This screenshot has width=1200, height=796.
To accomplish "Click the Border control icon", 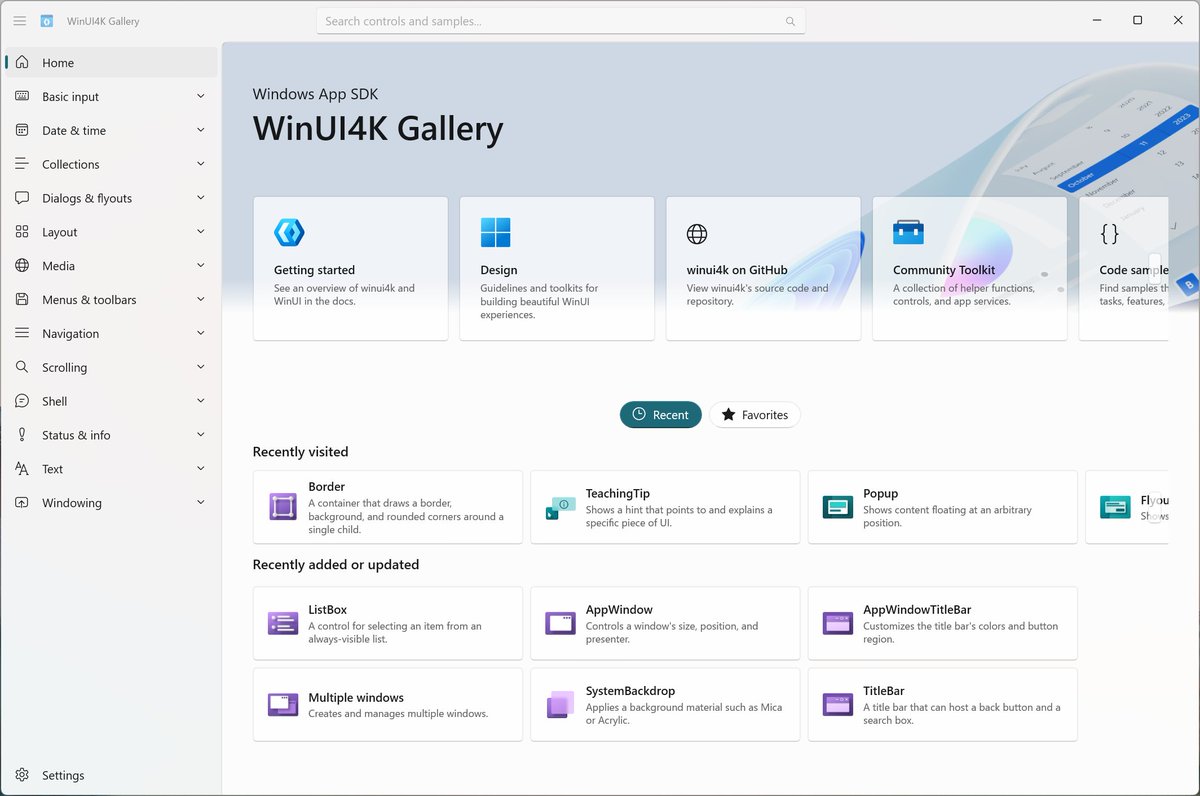I will (283, 507).
